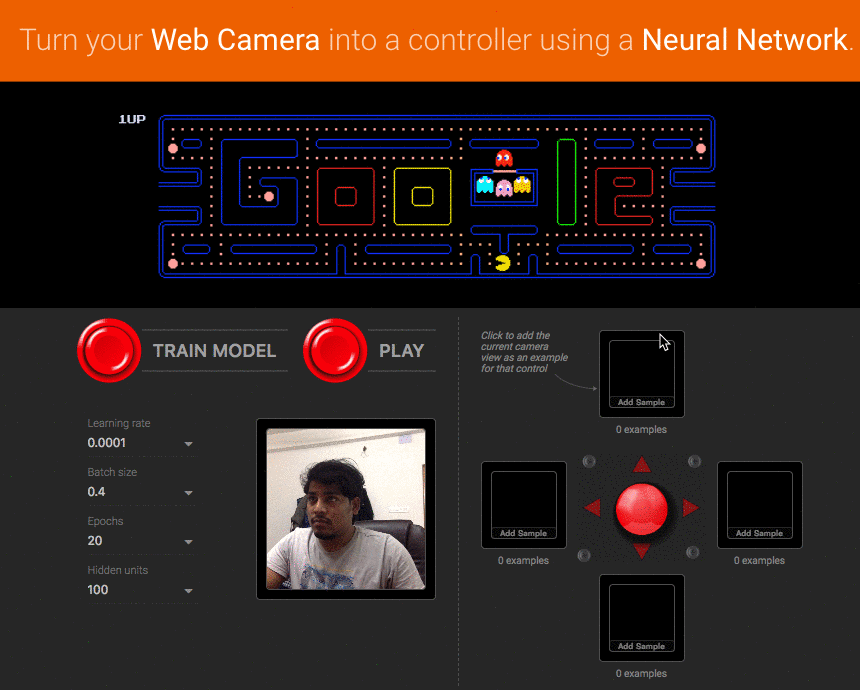Add Sample for the right control
The width and height of the screenshot is (860, 690).
click(759, 532)
